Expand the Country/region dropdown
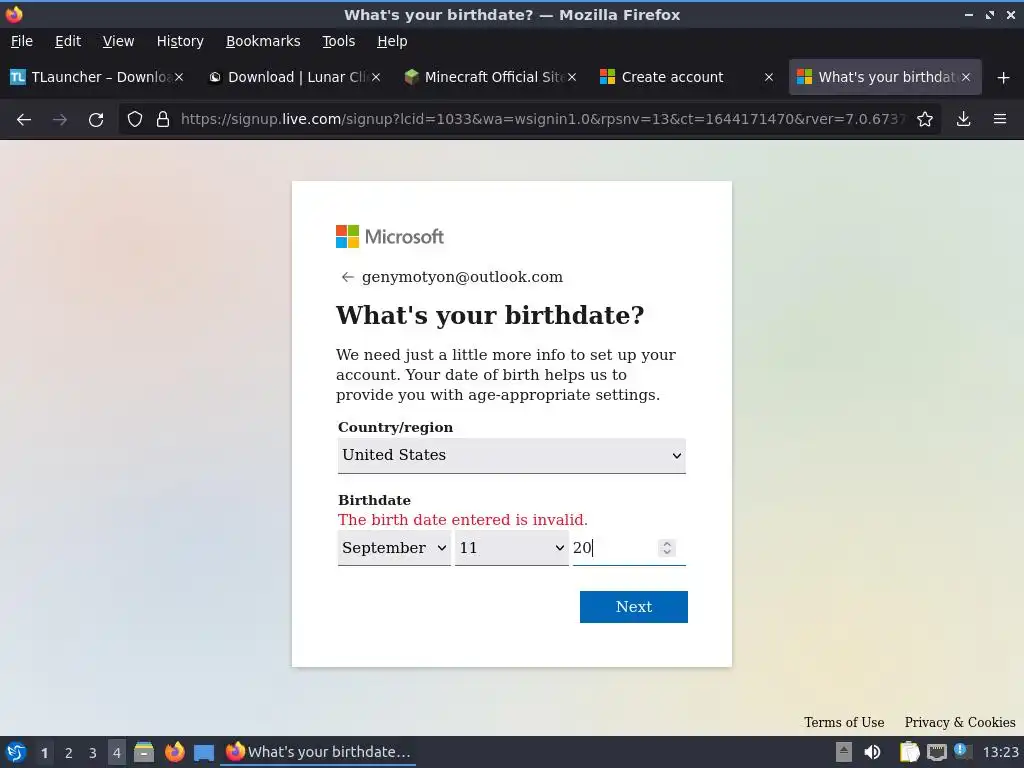The image size is (1024, 768). coord(511,455)
